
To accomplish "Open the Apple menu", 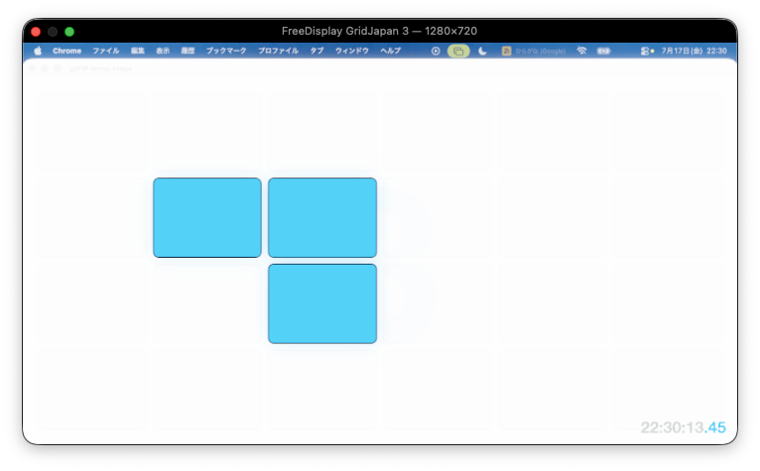I will (38, 51).
